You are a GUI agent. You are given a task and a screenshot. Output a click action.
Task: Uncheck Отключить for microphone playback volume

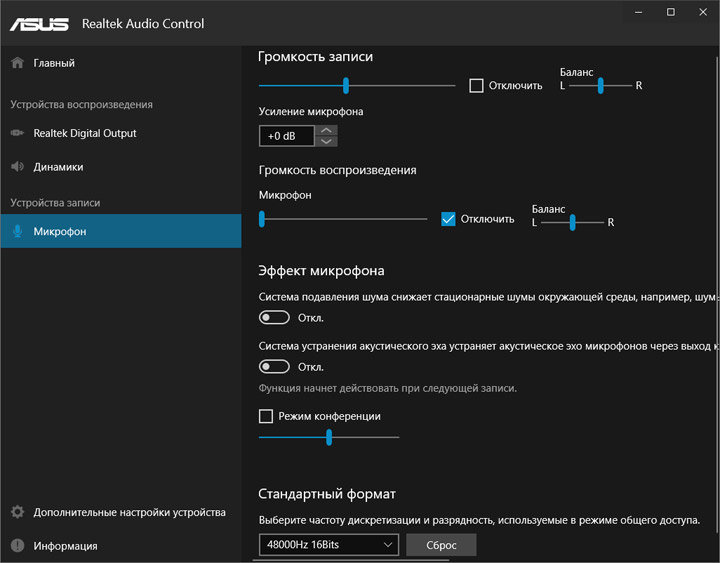tap(448, 219)
